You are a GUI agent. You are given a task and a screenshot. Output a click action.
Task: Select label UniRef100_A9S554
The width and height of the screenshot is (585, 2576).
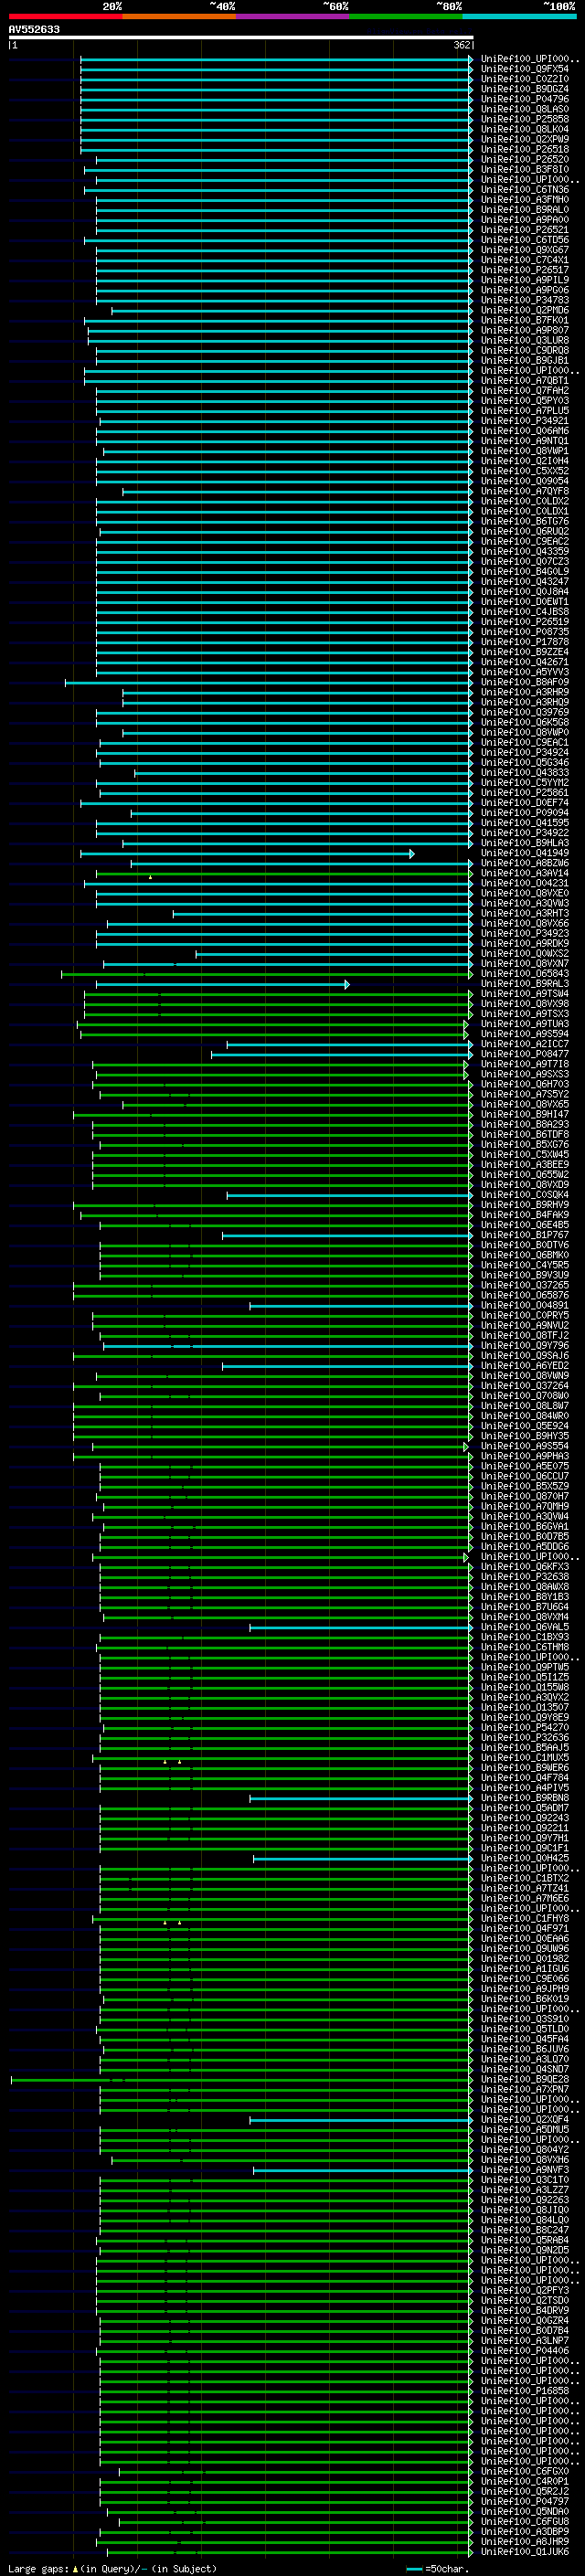525,1447
